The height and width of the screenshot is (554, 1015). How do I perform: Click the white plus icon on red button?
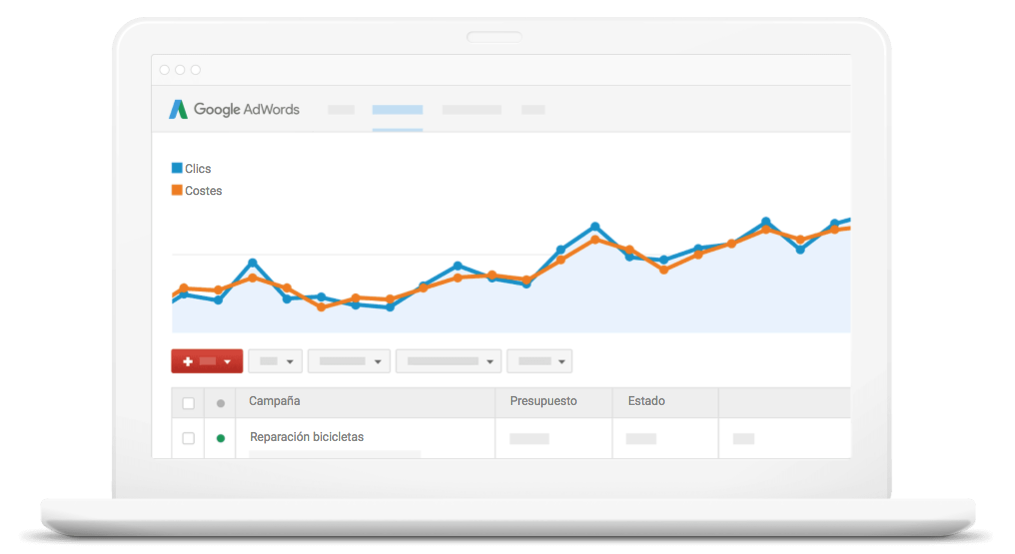coord(187,361)
